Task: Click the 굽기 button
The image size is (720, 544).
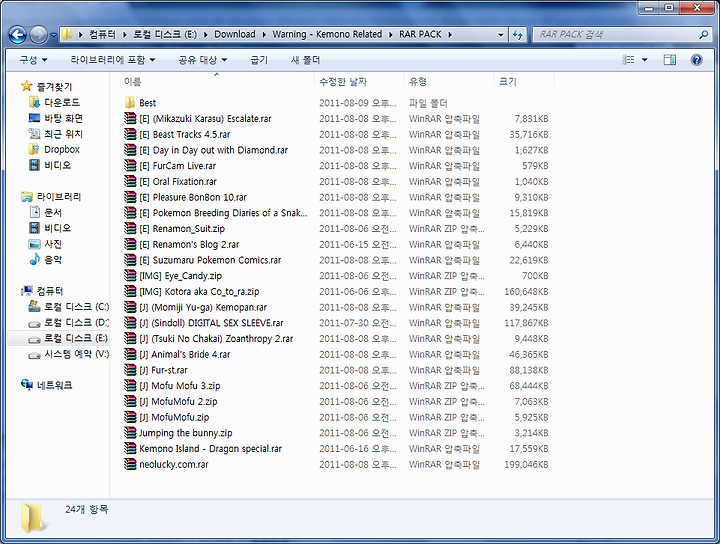Action: pyautogui.click(x=259, y=60)
